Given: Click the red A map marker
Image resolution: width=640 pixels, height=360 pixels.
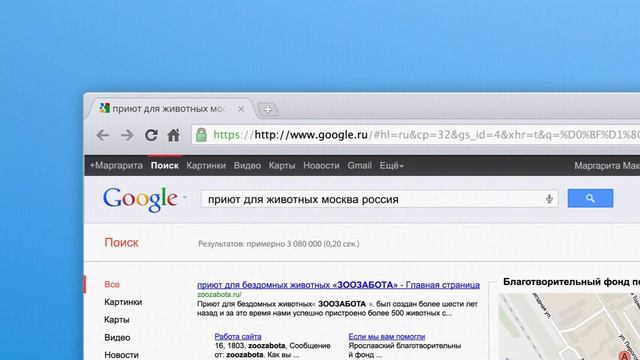Looking at the screenshot, I should click(624, 356).
